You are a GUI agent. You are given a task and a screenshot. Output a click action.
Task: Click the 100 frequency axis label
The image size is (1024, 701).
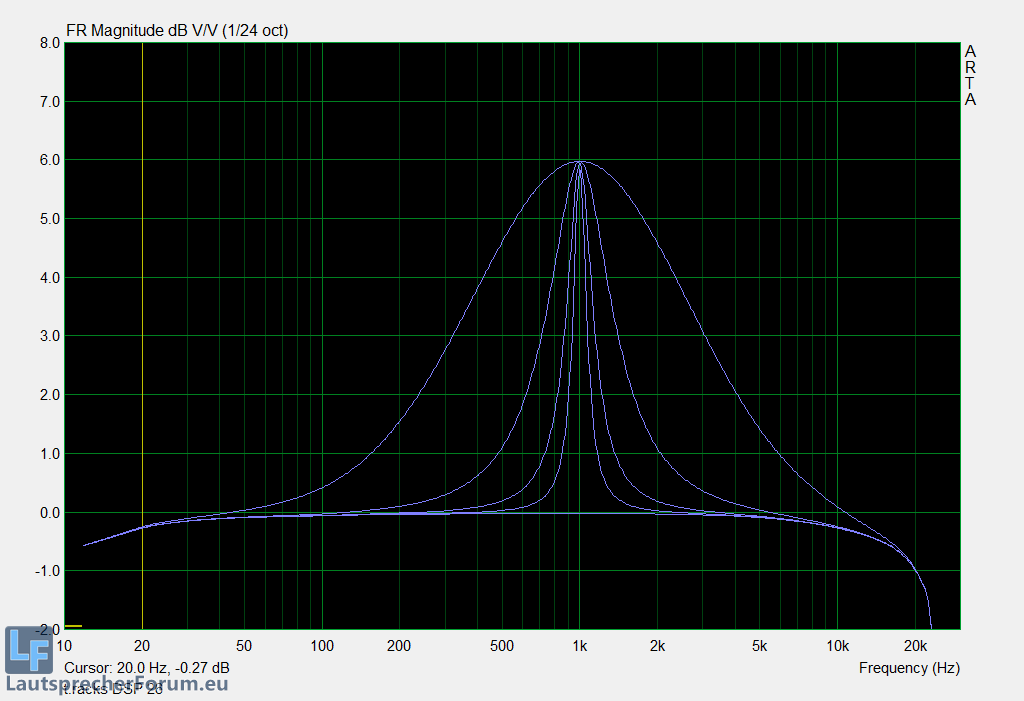coord(322,646)
